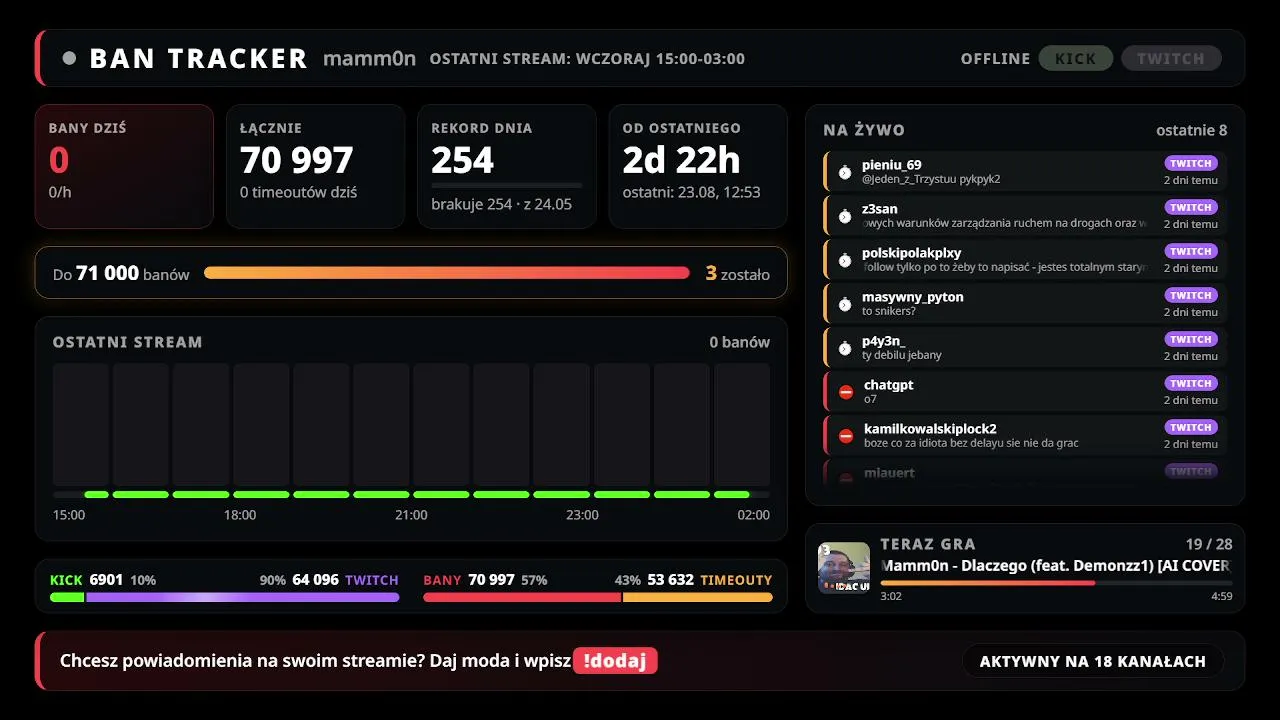
Task: Click the red ban icon next to kamilkowalskiplock2
Action: [x=846, y=436]
